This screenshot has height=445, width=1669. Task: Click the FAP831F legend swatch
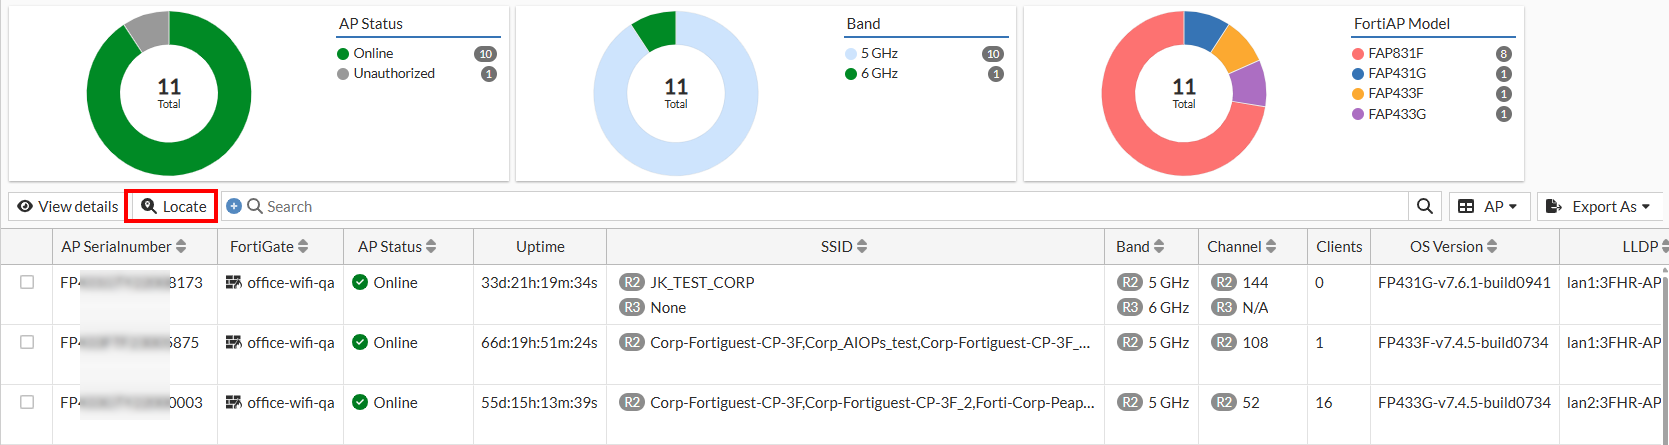(1358, 54)
